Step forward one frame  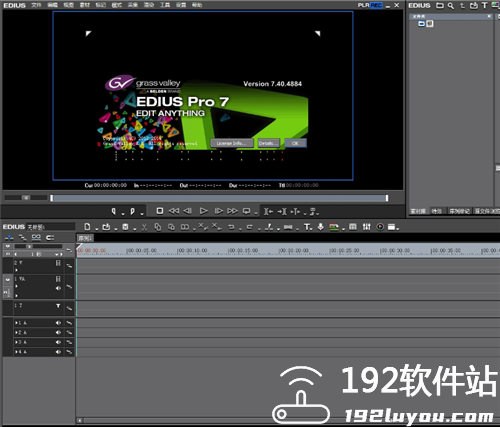click(219, 211)
